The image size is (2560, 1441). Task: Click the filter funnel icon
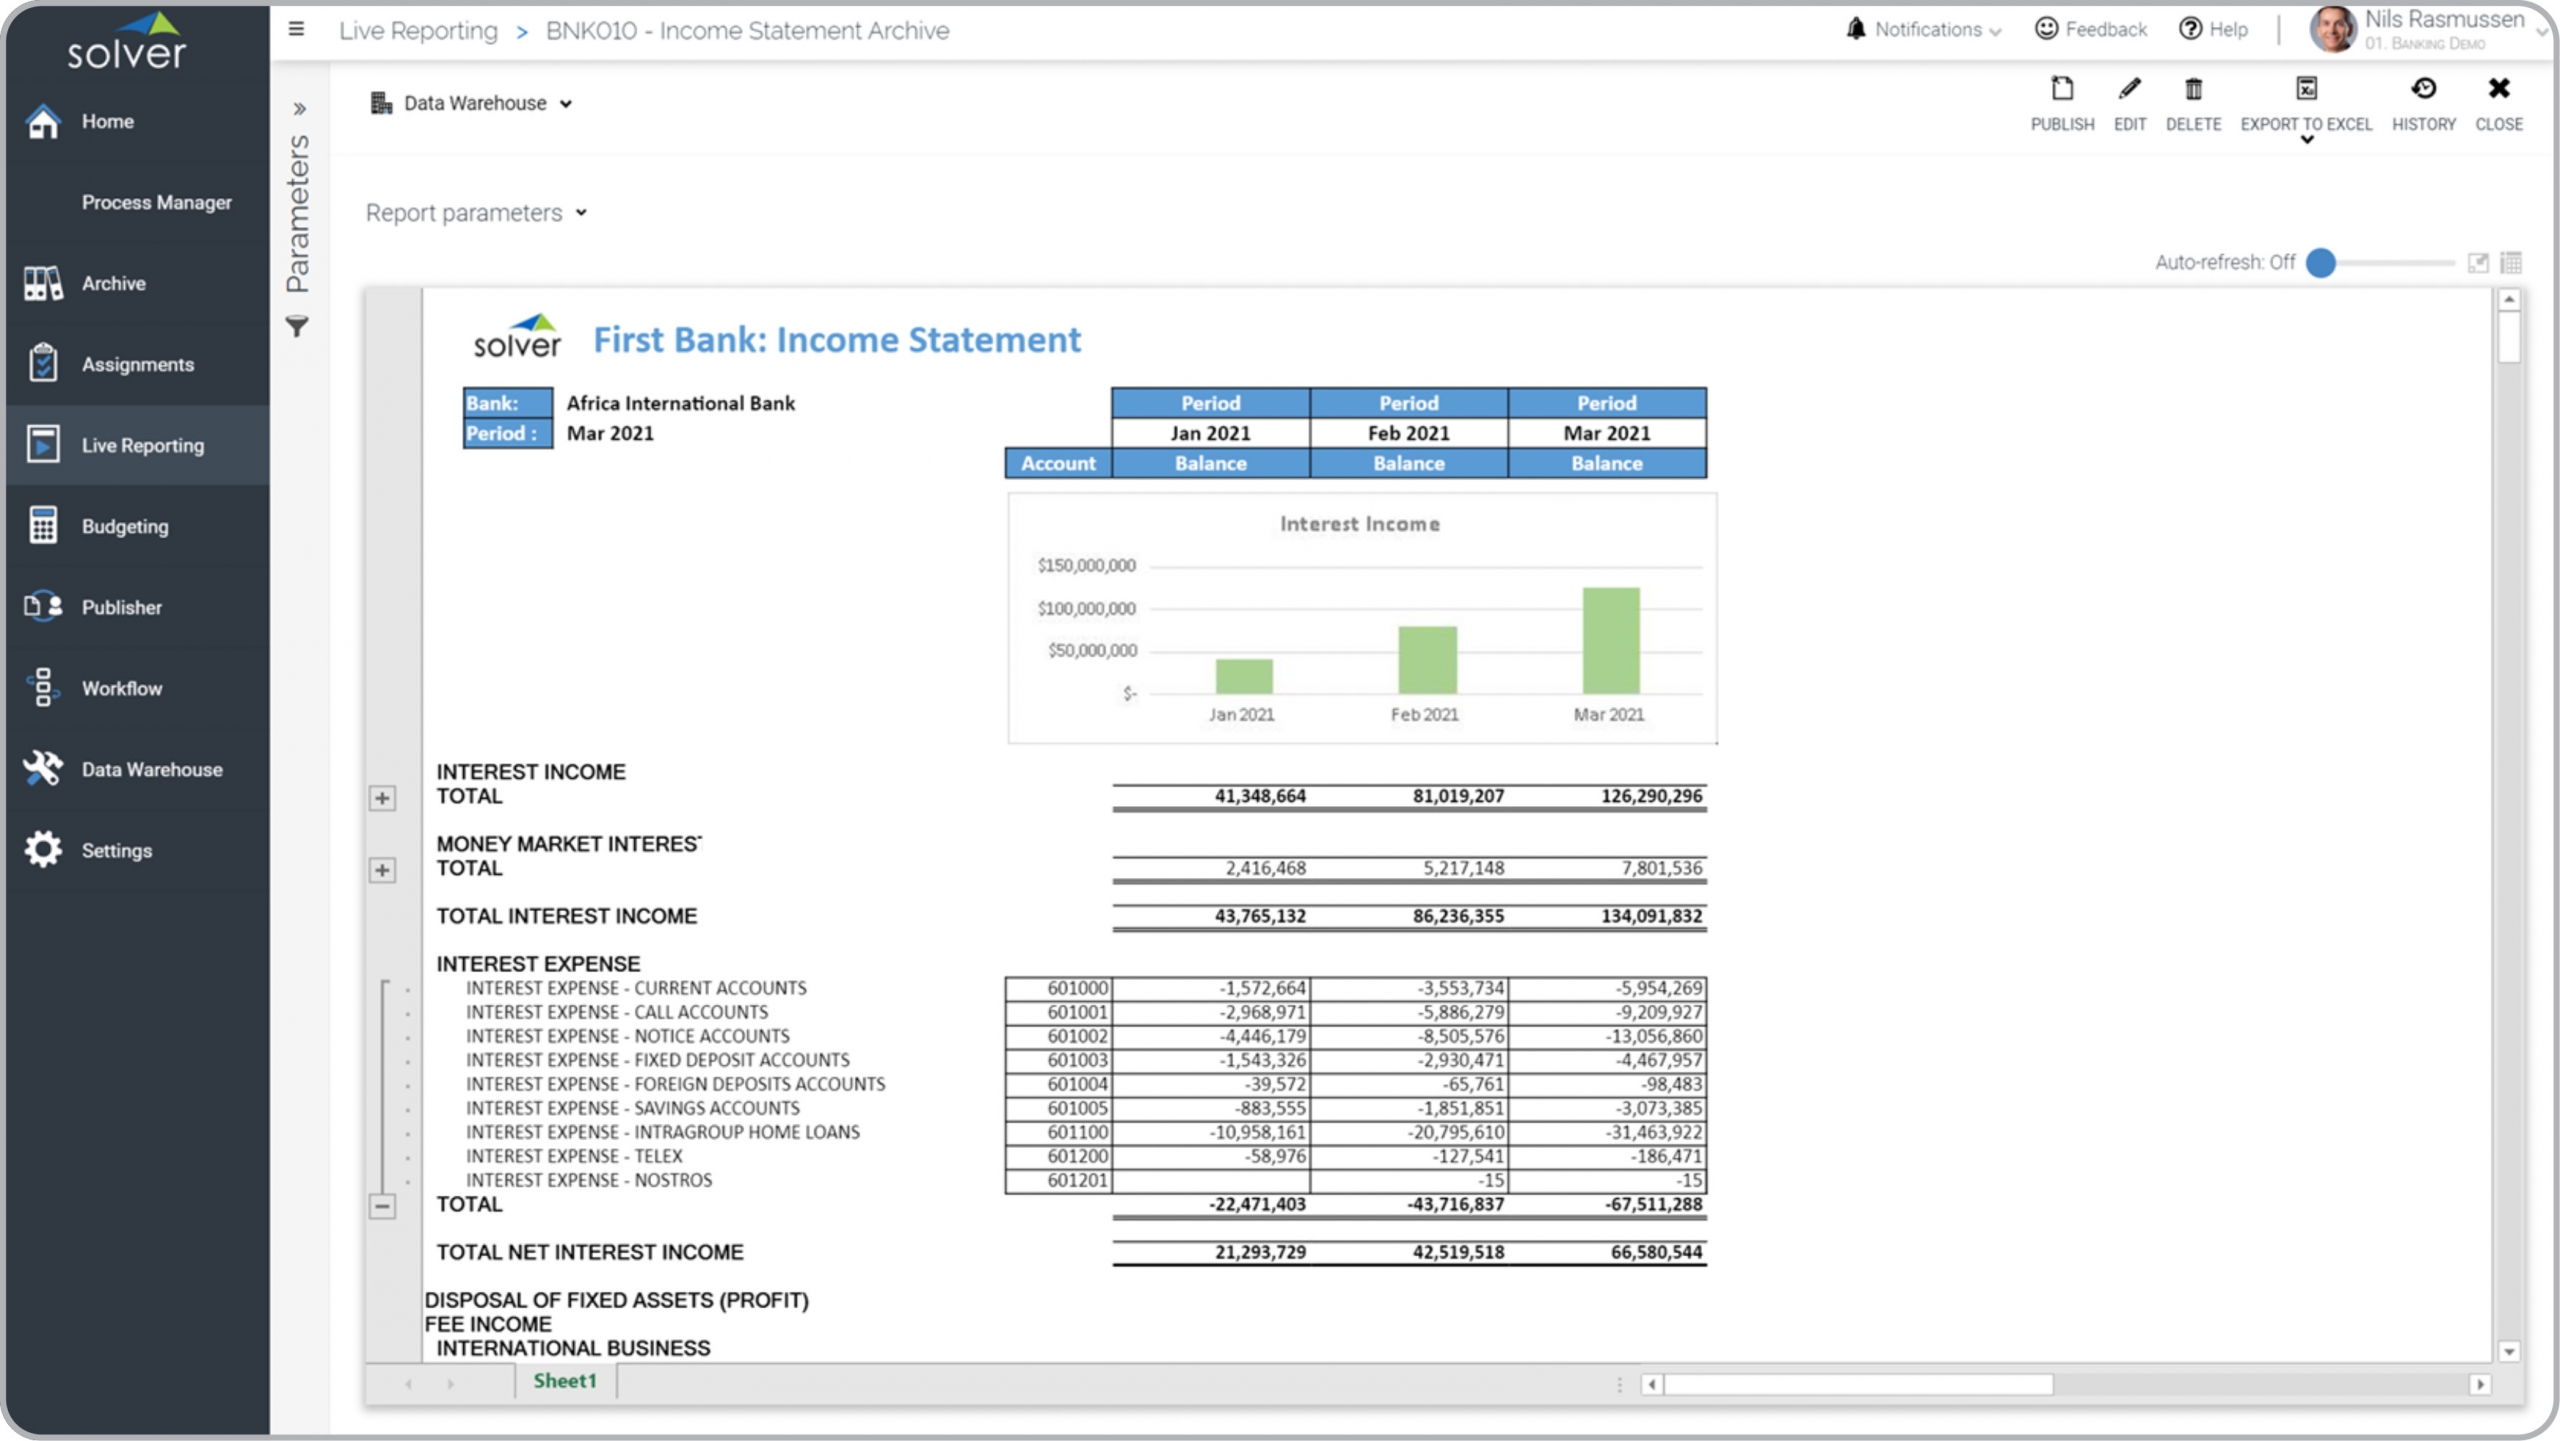297,327
